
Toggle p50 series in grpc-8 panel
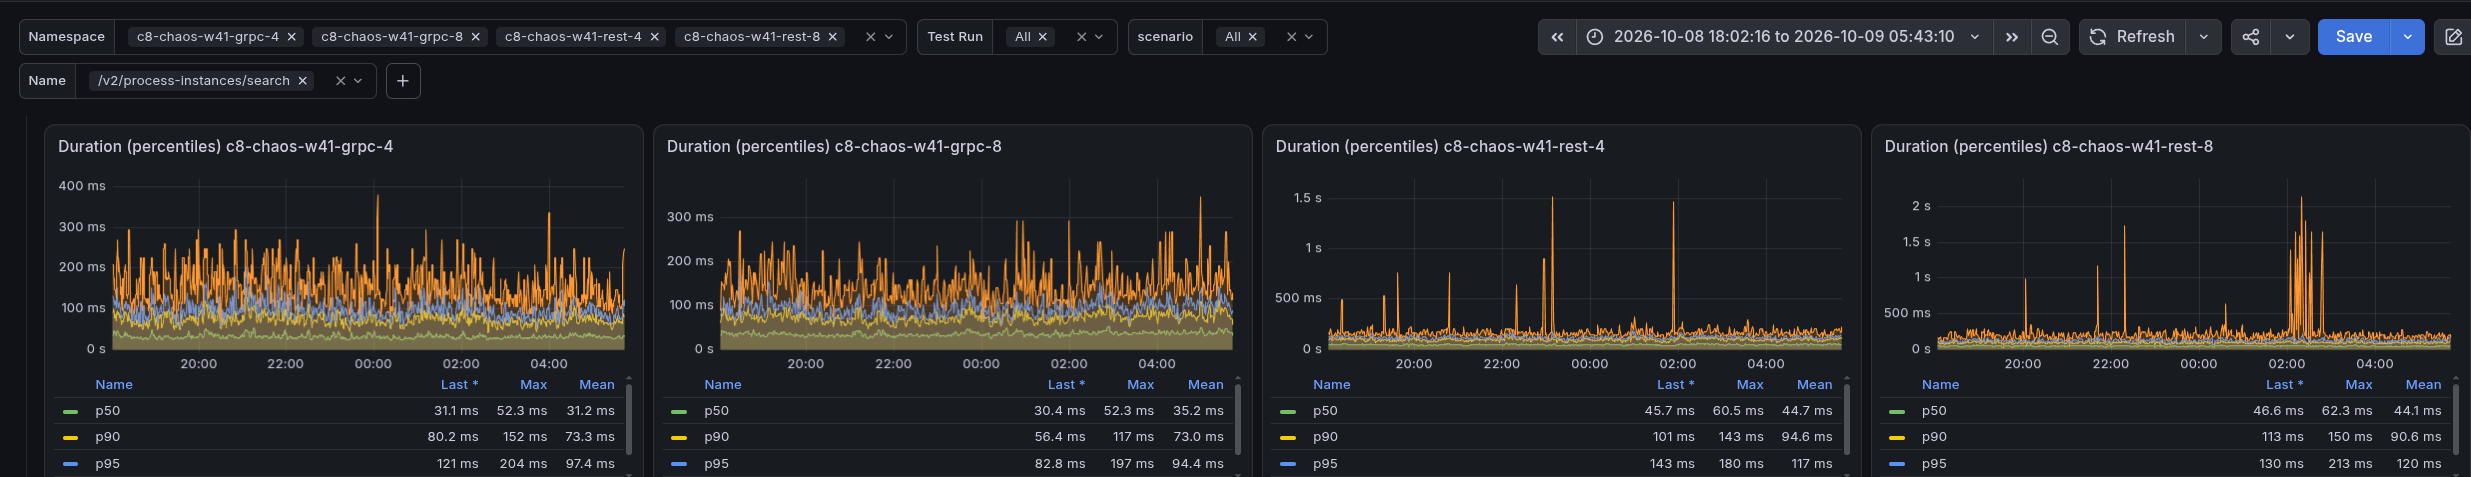(717, 411)
